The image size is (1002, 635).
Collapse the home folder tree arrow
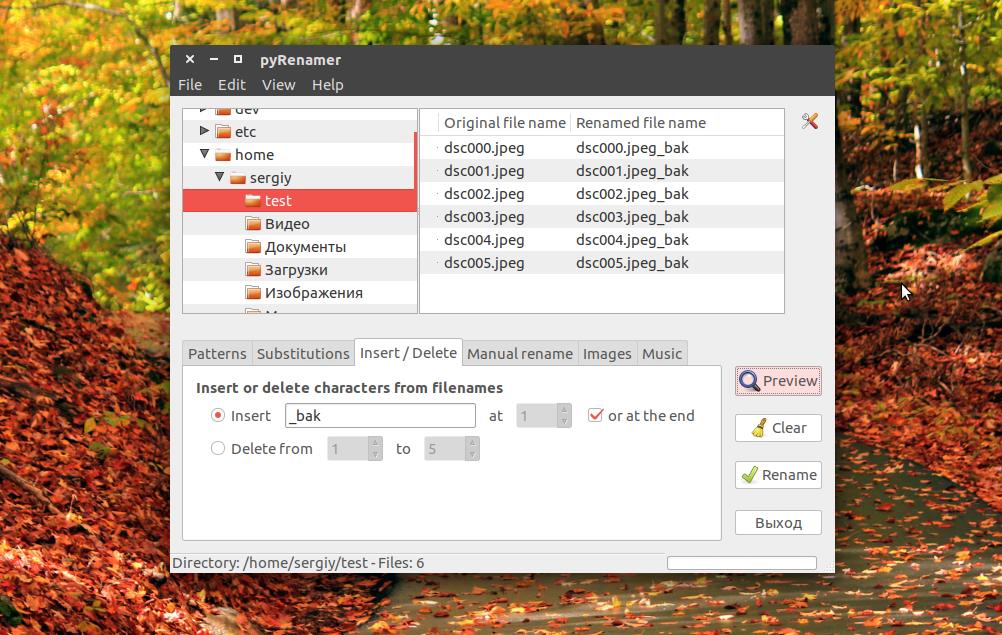[x=204, y=154]
